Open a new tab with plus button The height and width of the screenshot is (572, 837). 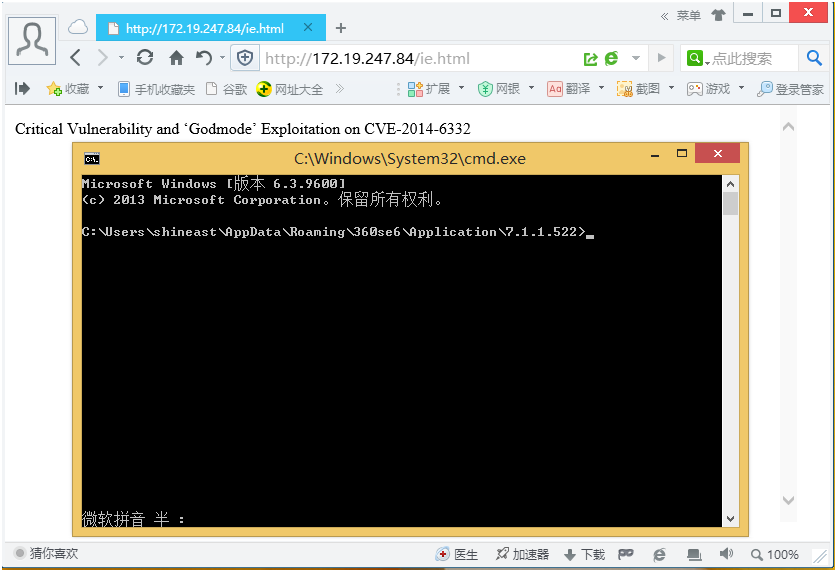[341, 28]
